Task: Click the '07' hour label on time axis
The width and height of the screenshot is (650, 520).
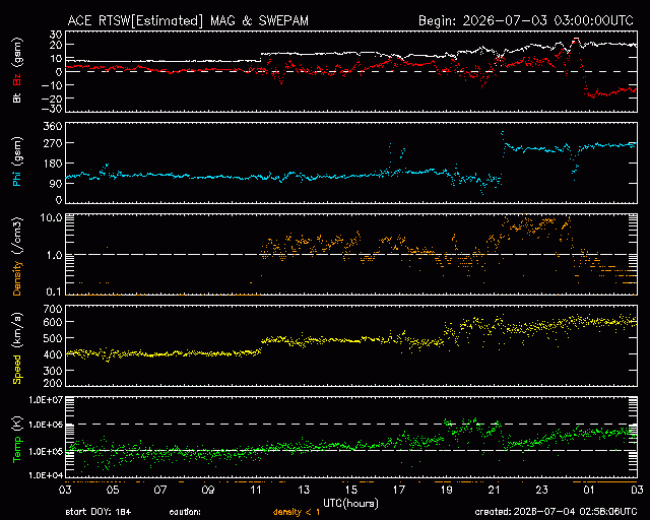Action: [x=160, y=490]
